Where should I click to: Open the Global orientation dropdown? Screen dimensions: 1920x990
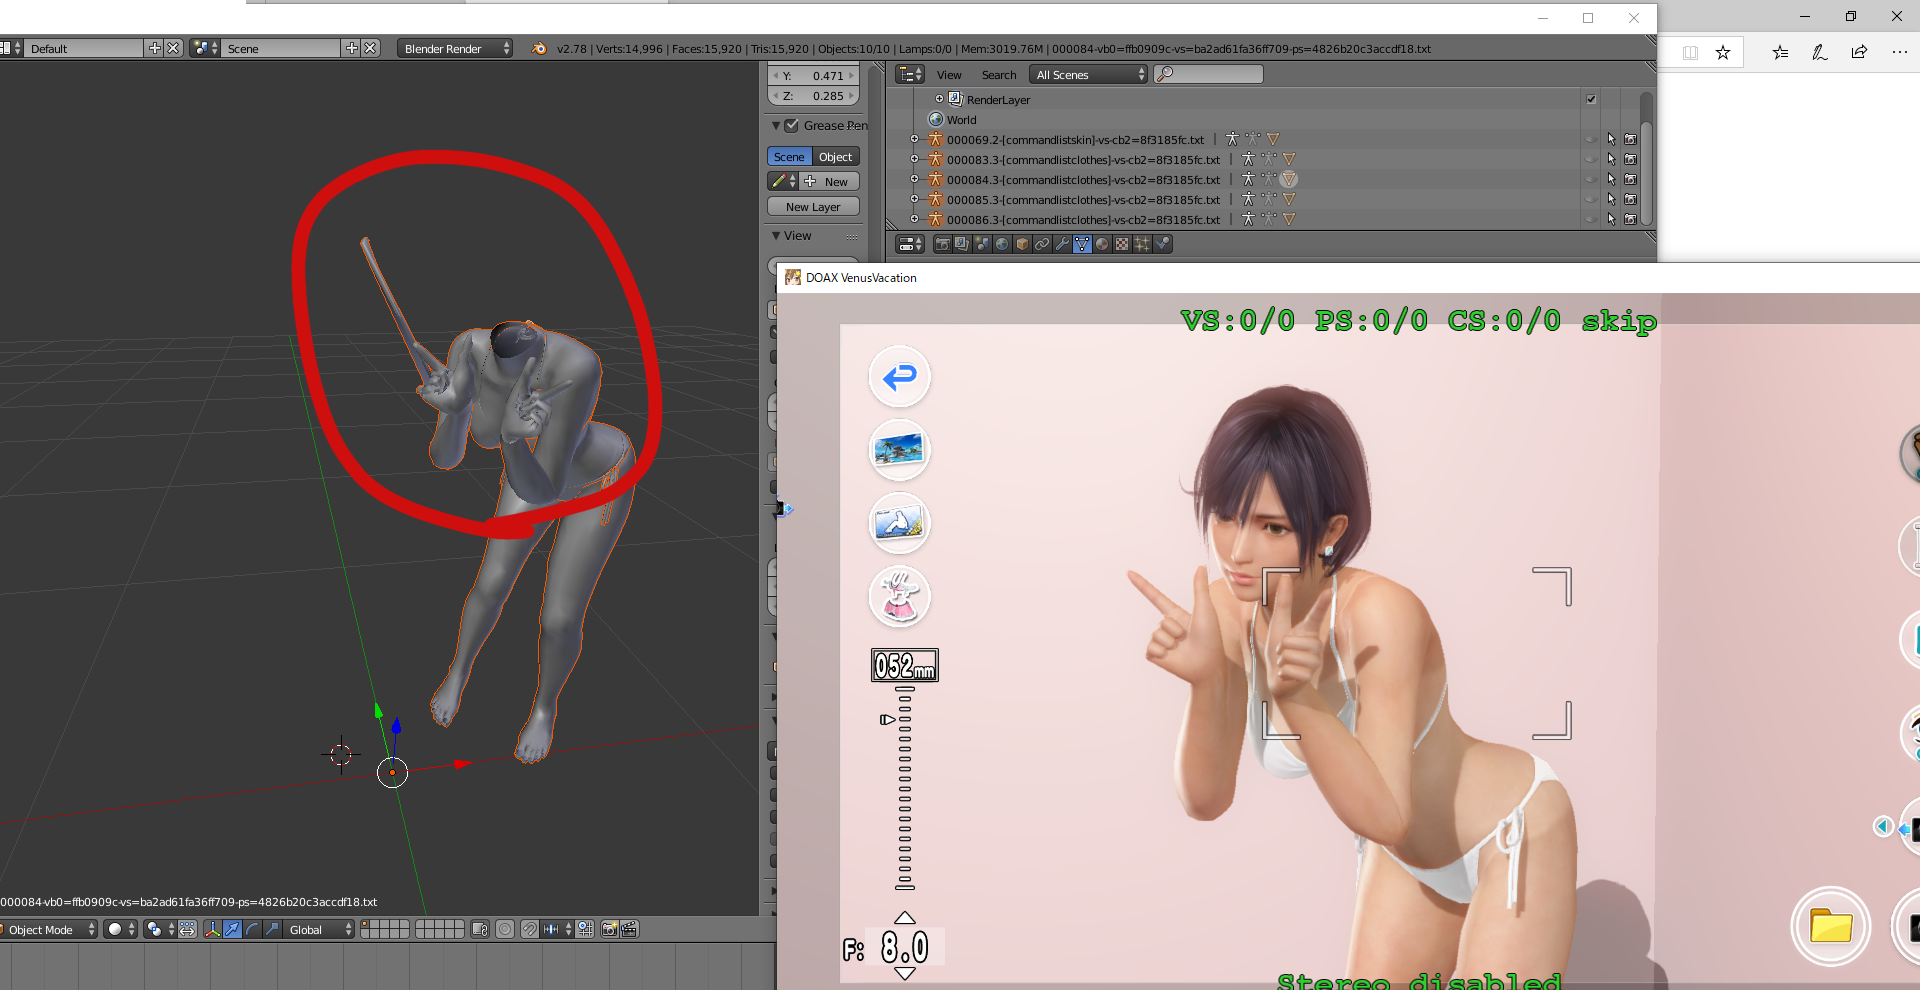(x=319, y=929)
